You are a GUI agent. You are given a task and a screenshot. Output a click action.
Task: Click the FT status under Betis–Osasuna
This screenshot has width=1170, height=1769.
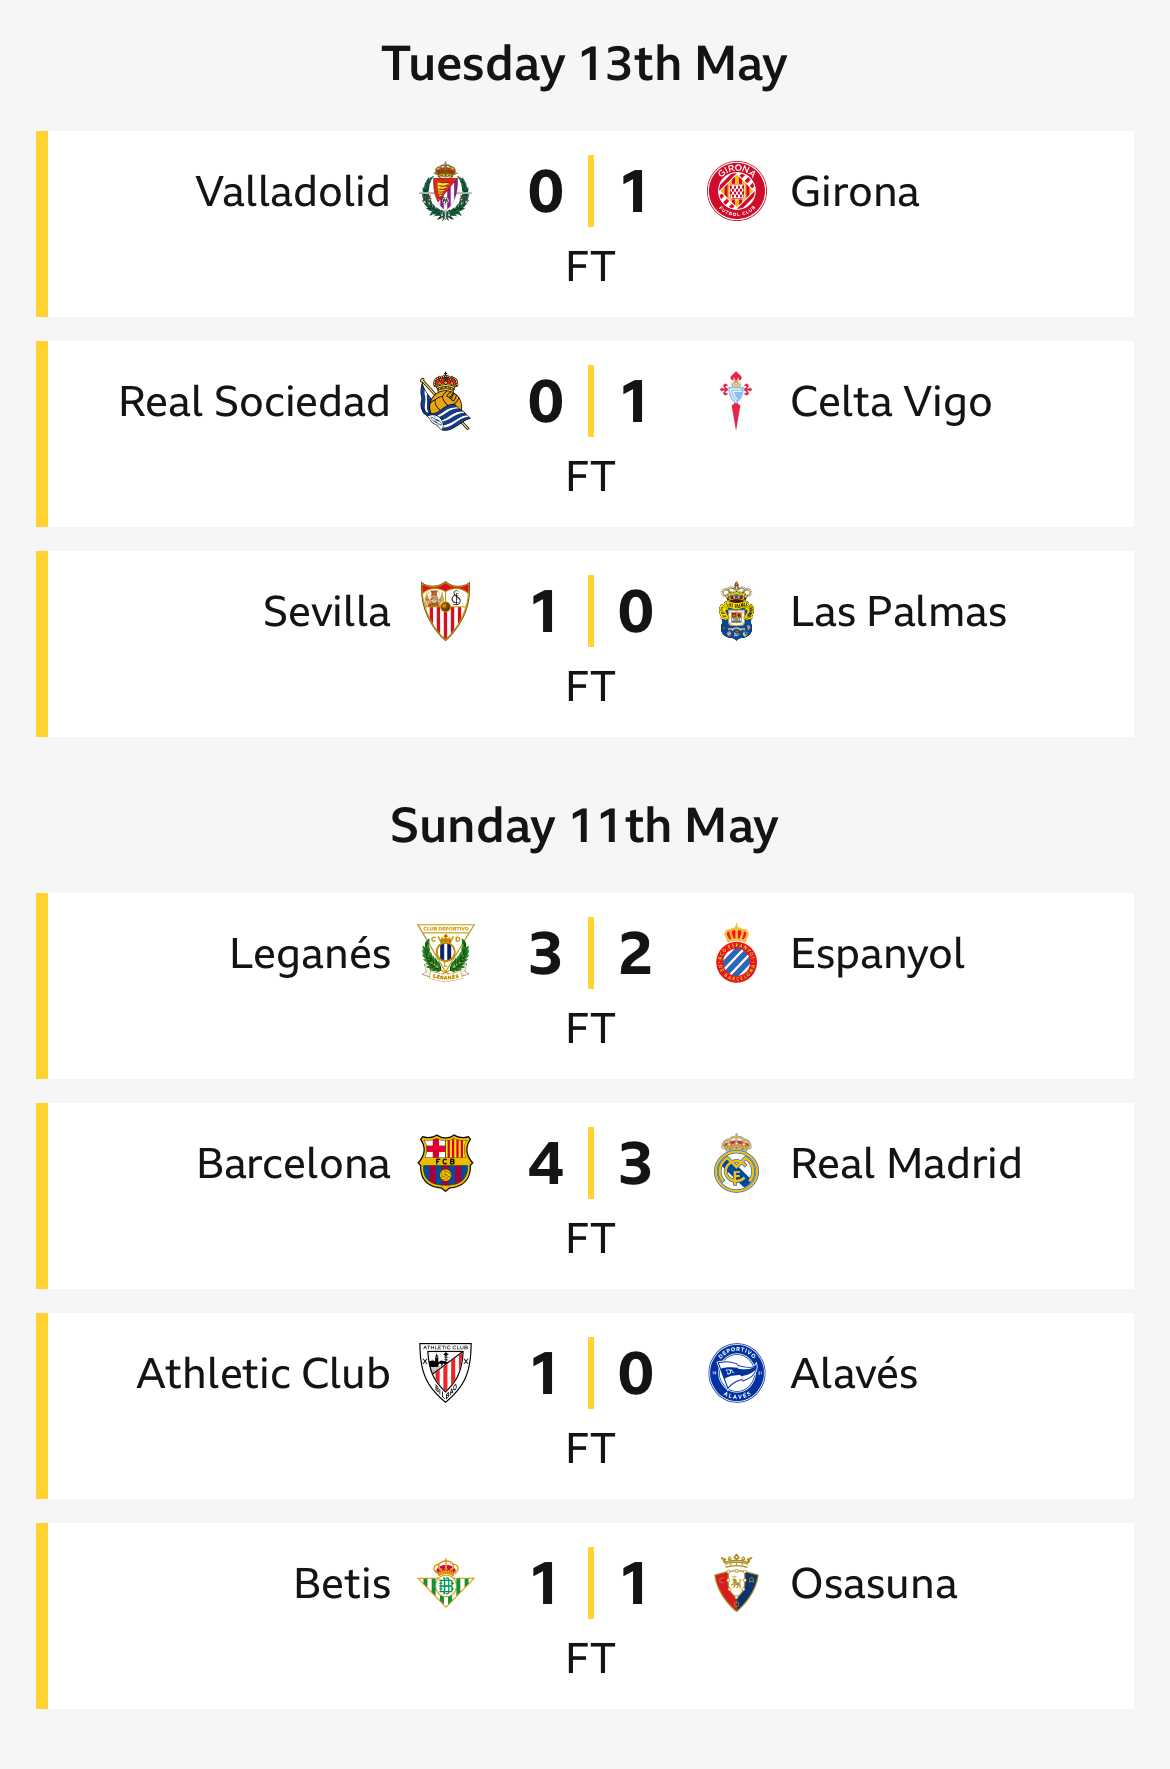click(590, 1658)
